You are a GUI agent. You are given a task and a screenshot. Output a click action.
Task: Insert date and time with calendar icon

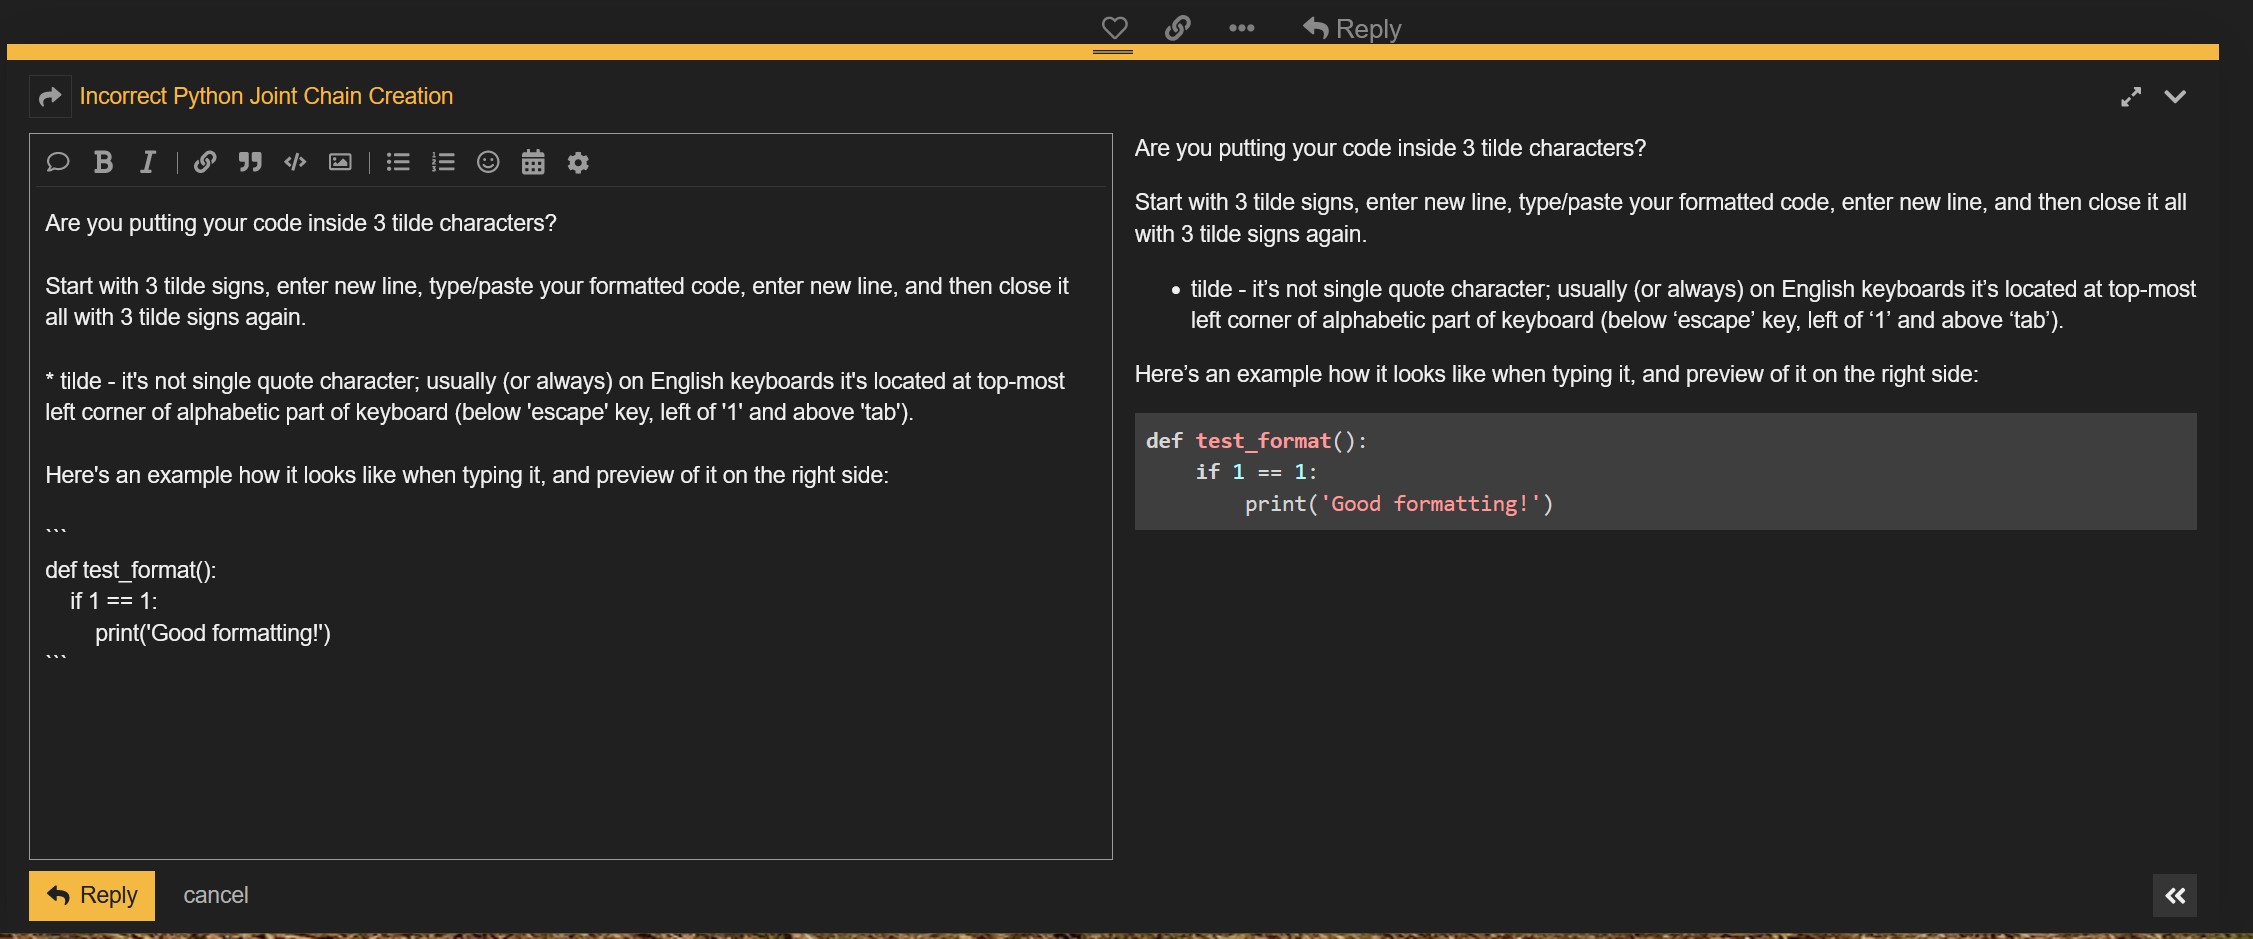pos(533,162)
